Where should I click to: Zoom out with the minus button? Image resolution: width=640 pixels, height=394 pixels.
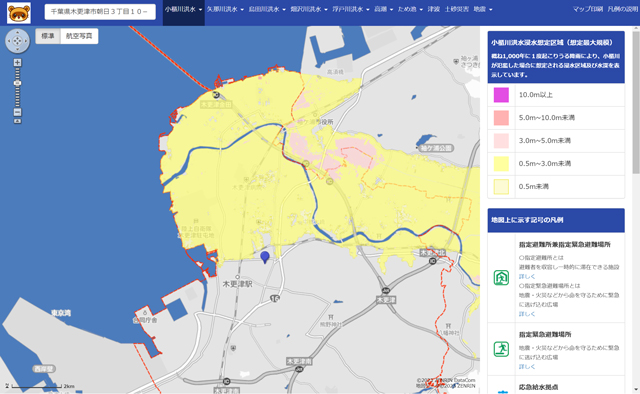tap(17, 112)
